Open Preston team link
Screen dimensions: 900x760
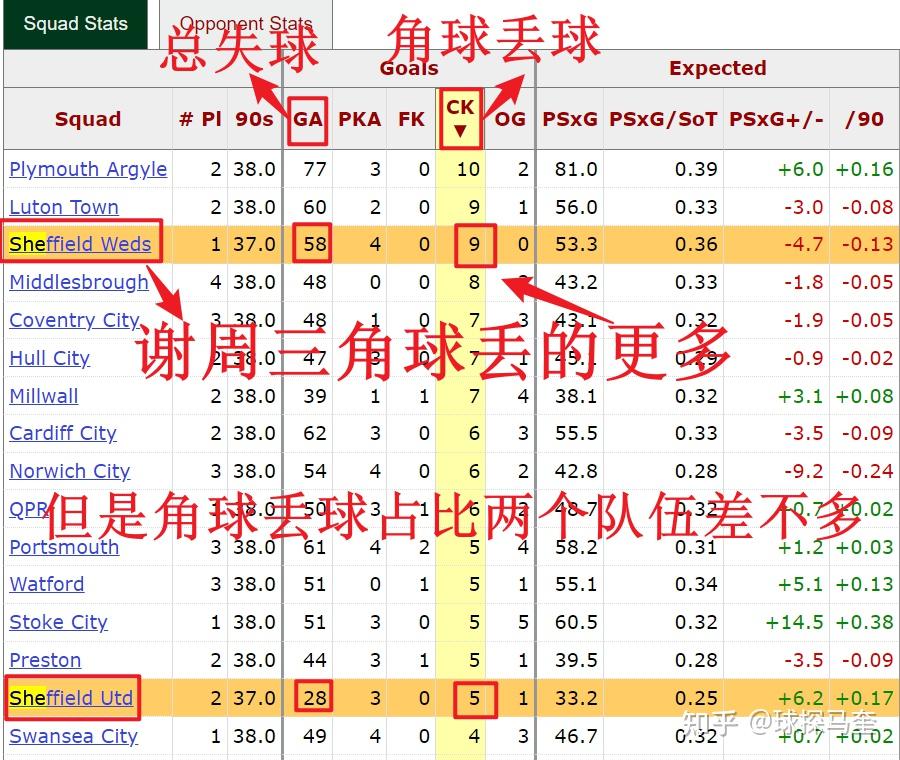point(45,660)
